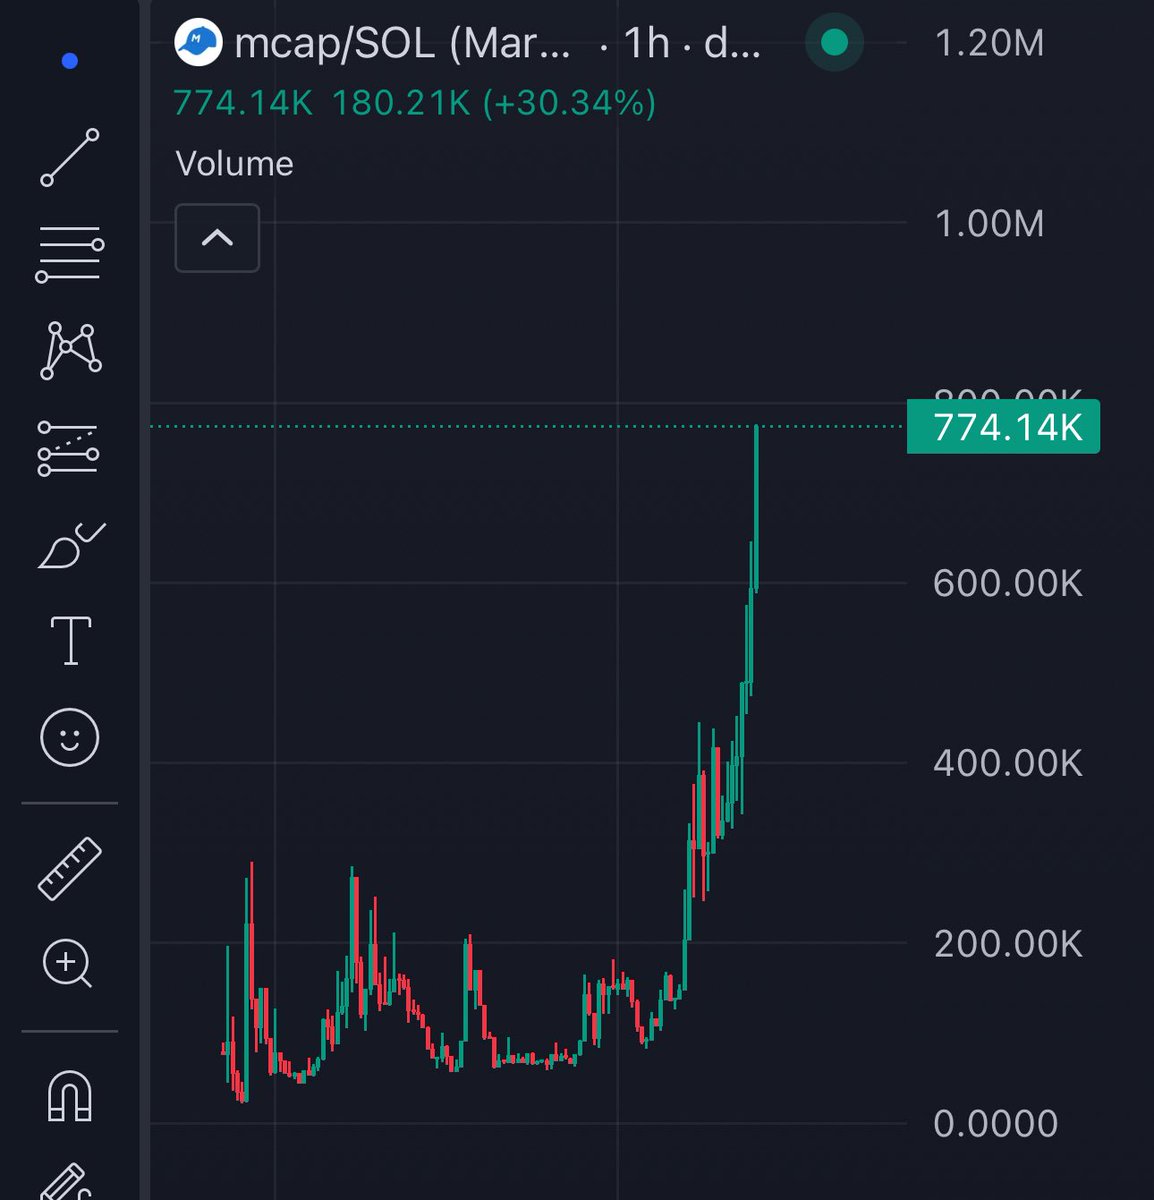Collapse the indicator legend with the chevron

point(217,238)
